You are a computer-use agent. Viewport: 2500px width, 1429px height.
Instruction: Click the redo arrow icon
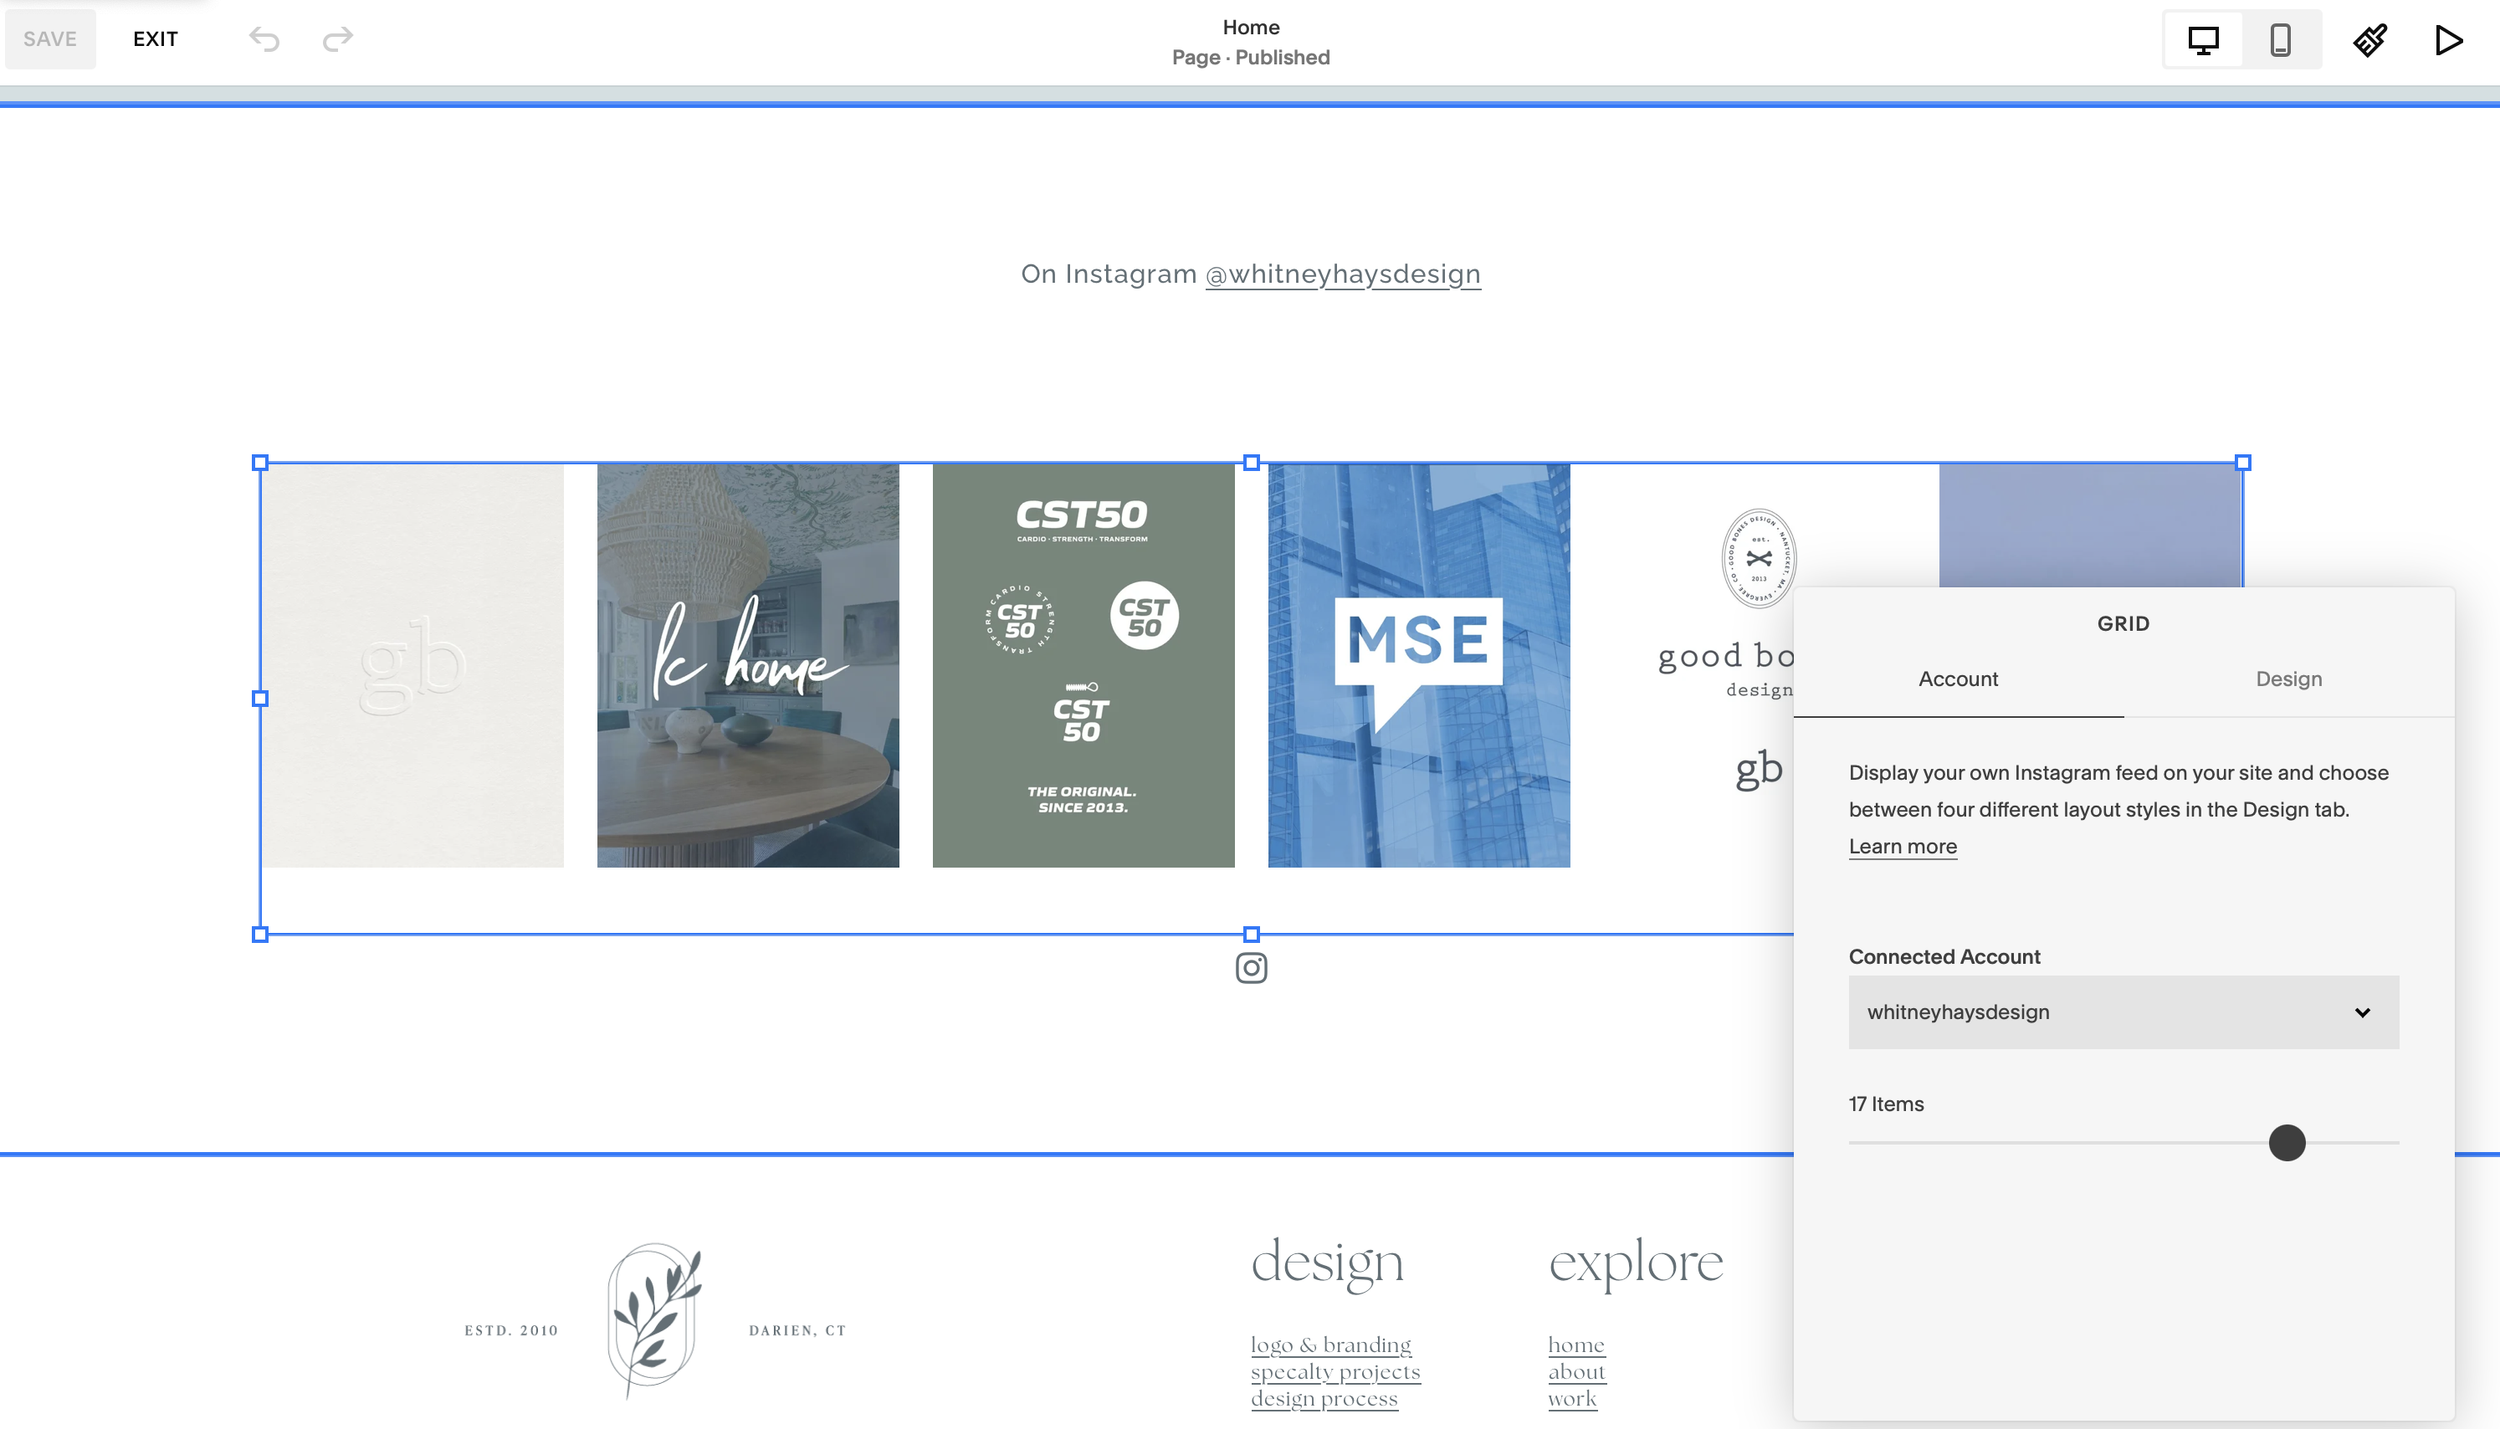tap(338, 39)
